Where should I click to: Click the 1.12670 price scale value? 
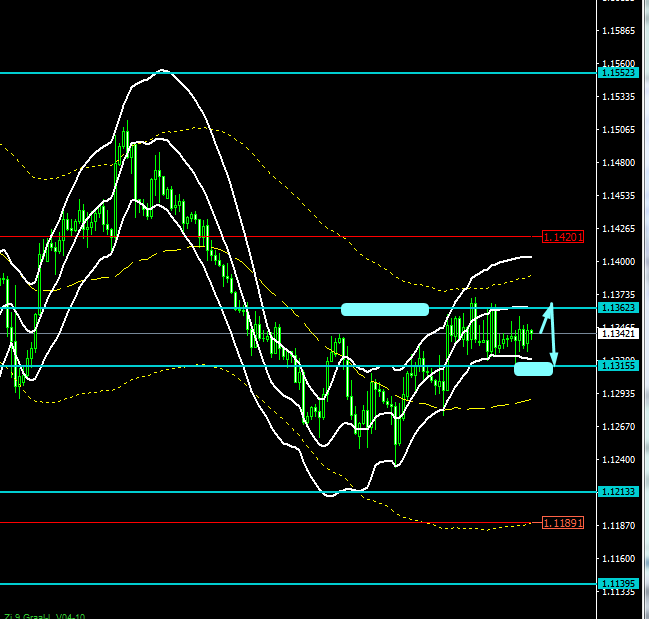pos(620,427)
